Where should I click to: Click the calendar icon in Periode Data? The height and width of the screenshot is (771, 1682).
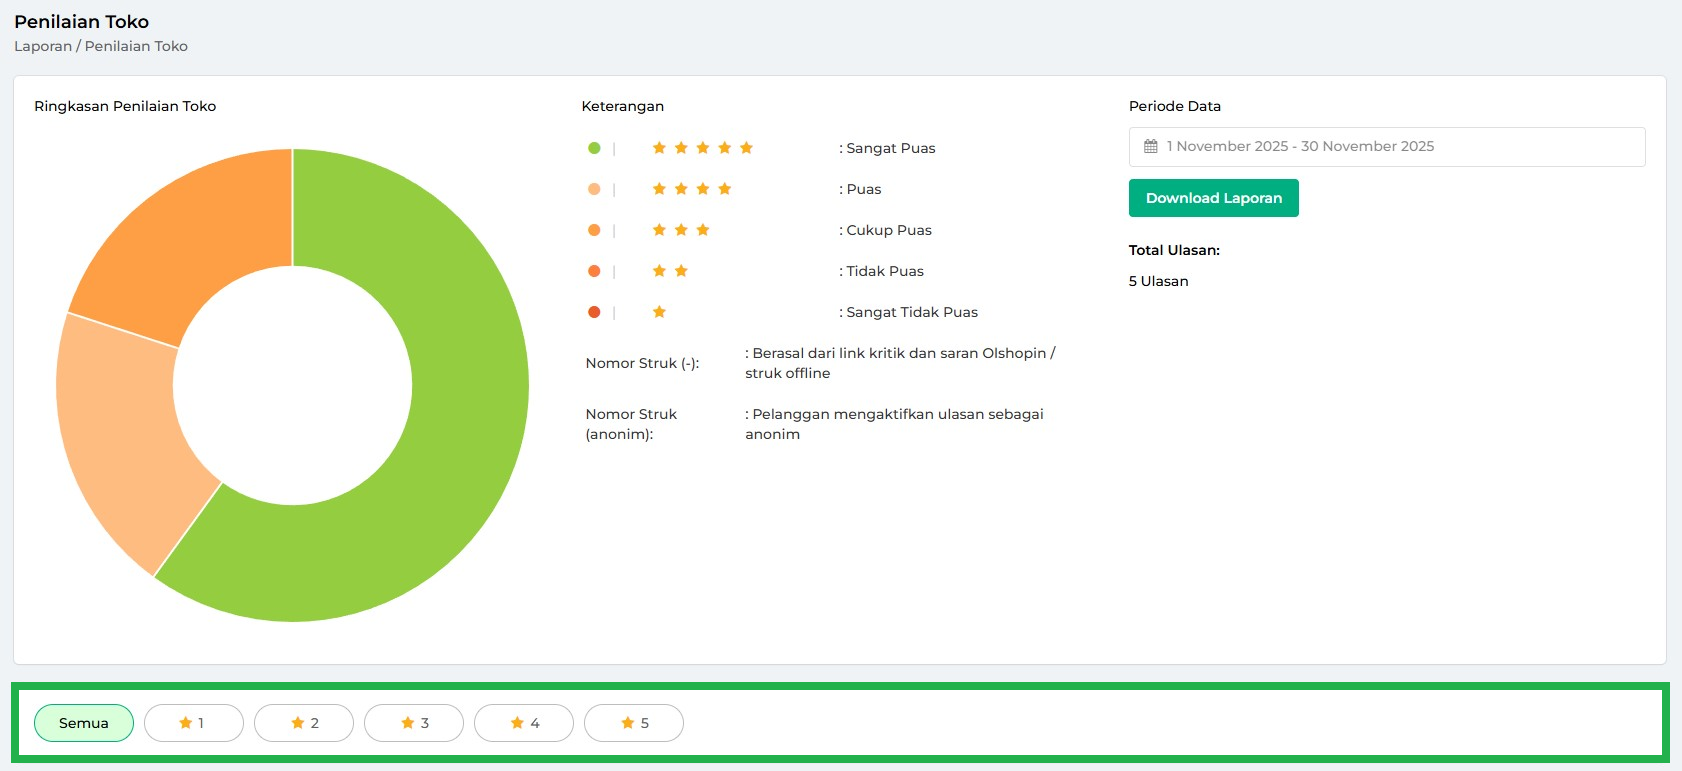pyautogui.click(x=1150, y=147)
